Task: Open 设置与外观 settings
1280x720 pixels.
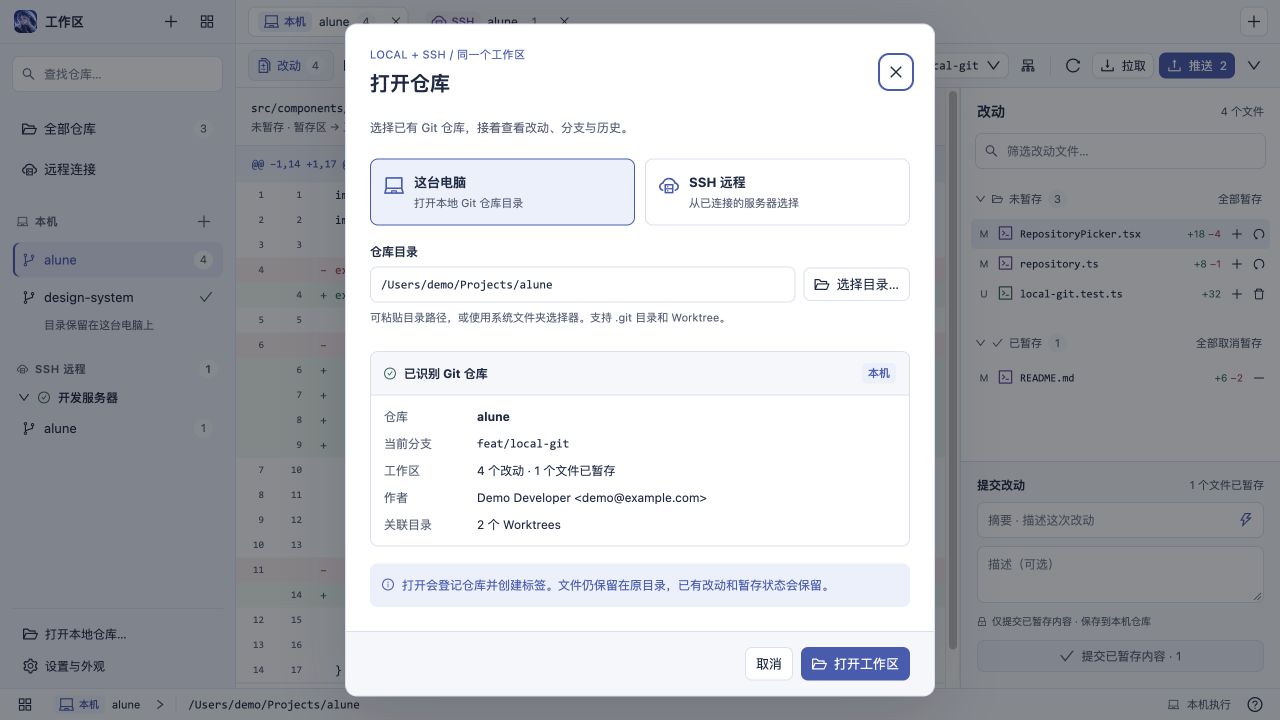Action: 117,666
